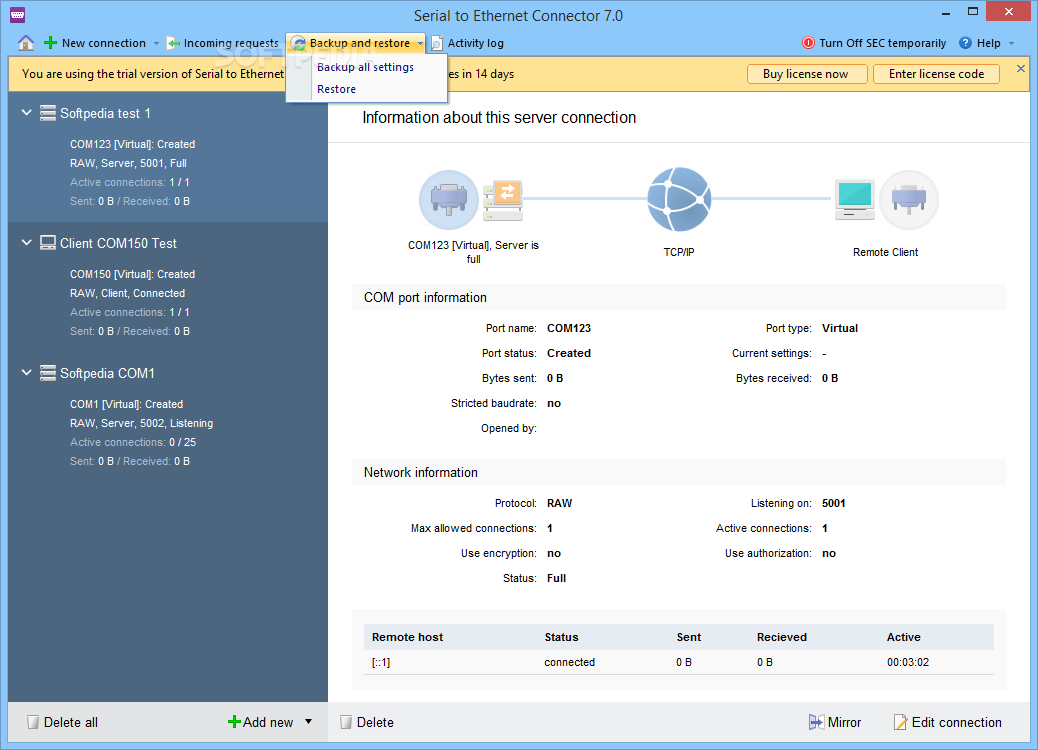Select Backup all settings menu entry
The height and width of the screenshot is (750, 1038).
pyautogui.click(x=365, y=67)
